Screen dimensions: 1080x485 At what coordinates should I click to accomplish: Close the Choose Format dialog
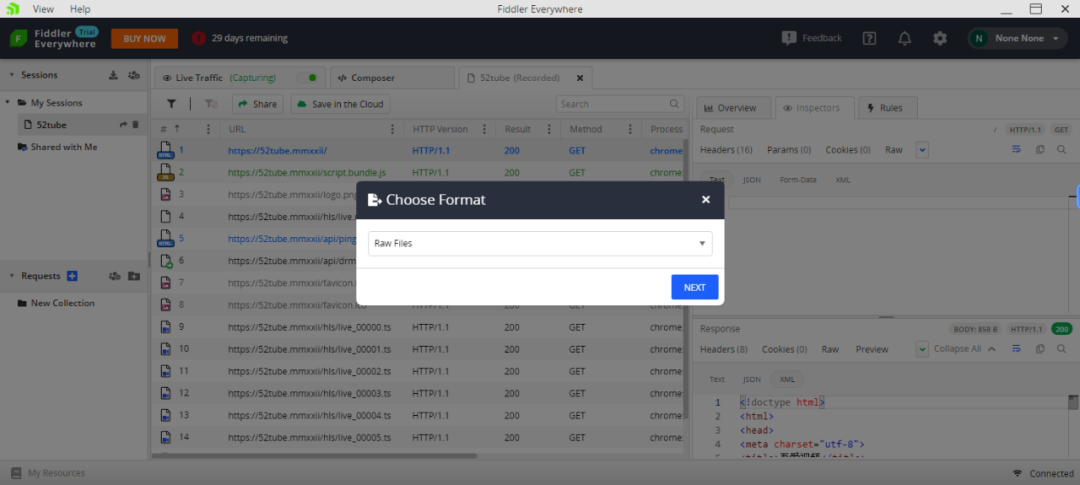point(705,200)
